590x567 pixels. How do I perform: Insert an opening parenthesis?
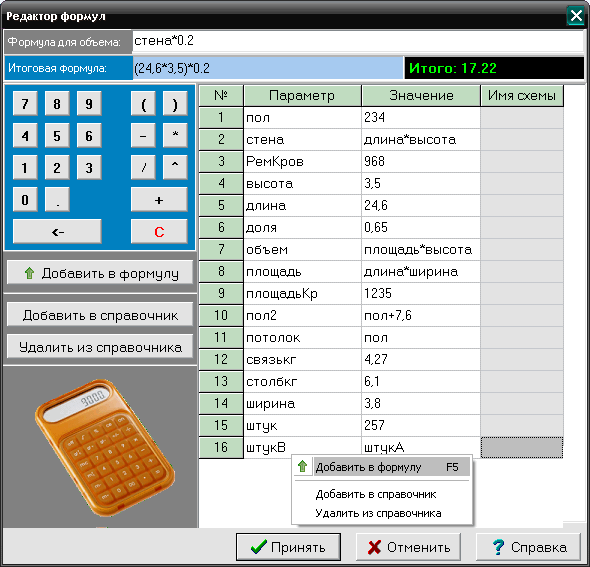click(143, 103)
